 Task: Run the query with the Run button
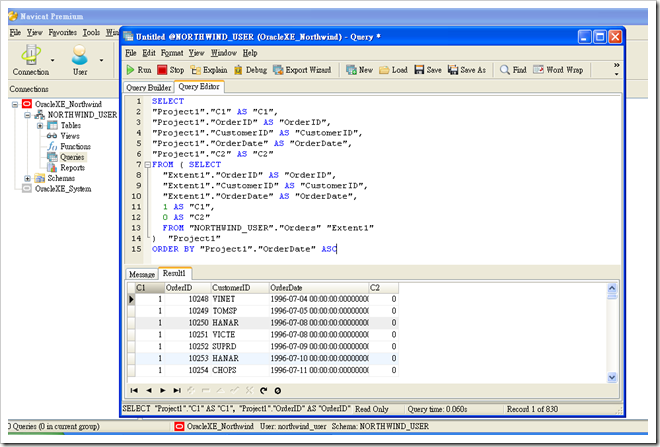138,70
